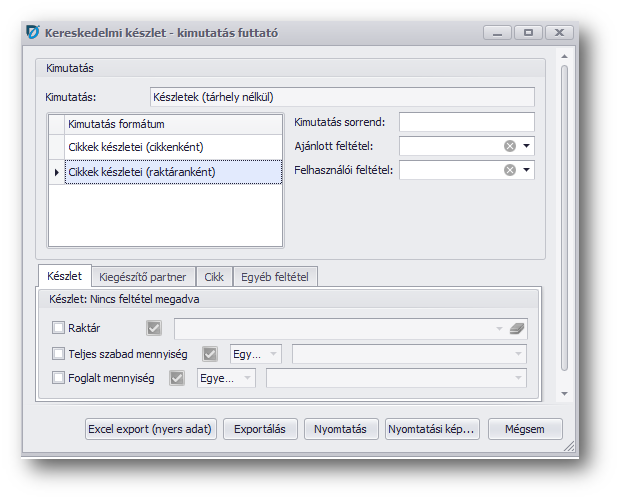Viewport: 621px width, 501px height.
Task: Click the row indicator arrow beside raktáranként
Action: (x=57, y=172)
